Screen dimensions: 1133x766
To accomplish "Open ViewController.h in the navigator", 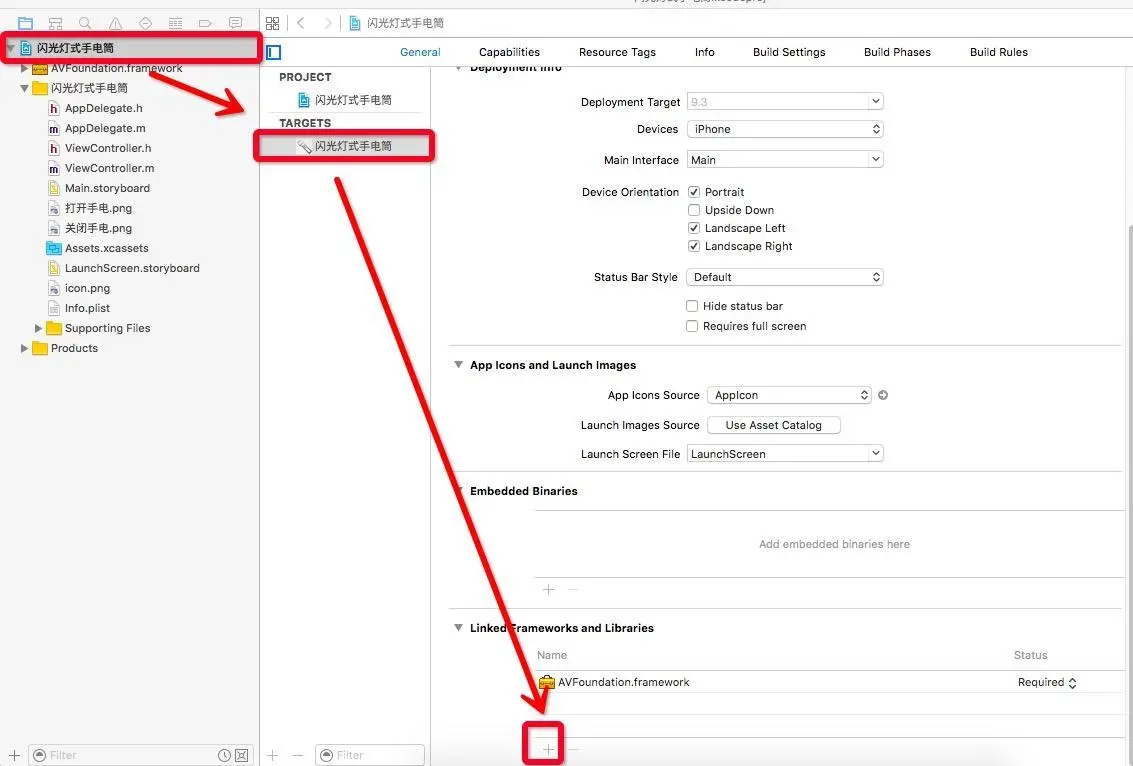I will [108, 148].
